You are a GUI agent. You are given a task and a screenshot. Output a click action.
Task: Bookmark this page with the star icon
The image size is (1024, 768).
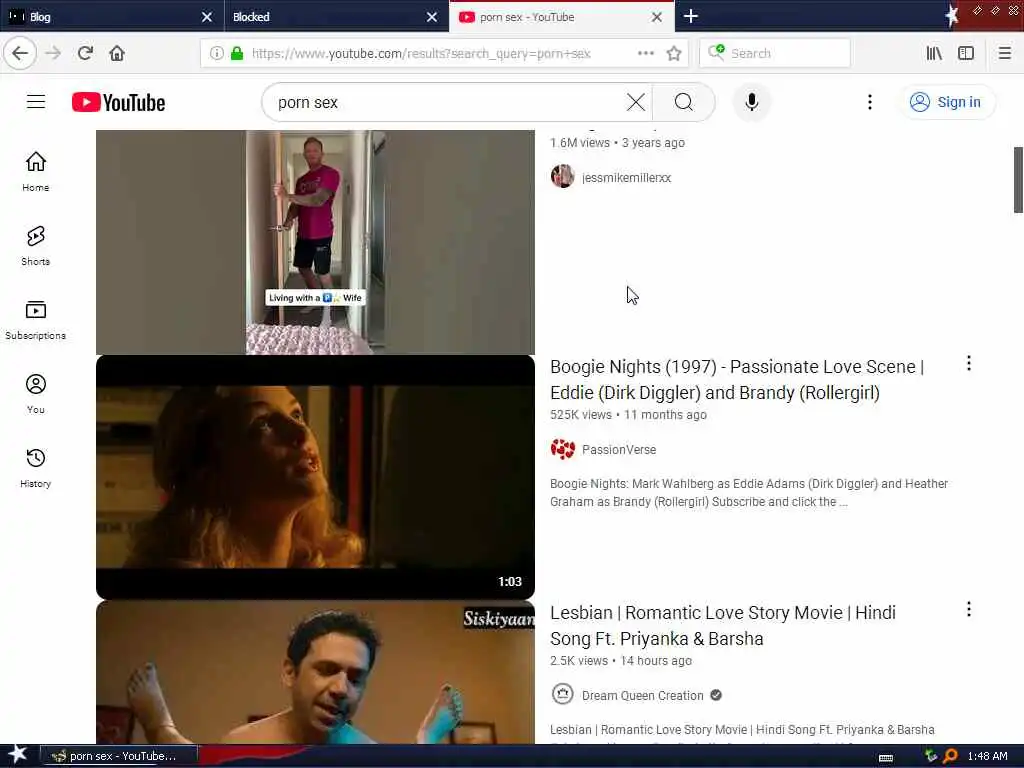click(x=674, y=53)
